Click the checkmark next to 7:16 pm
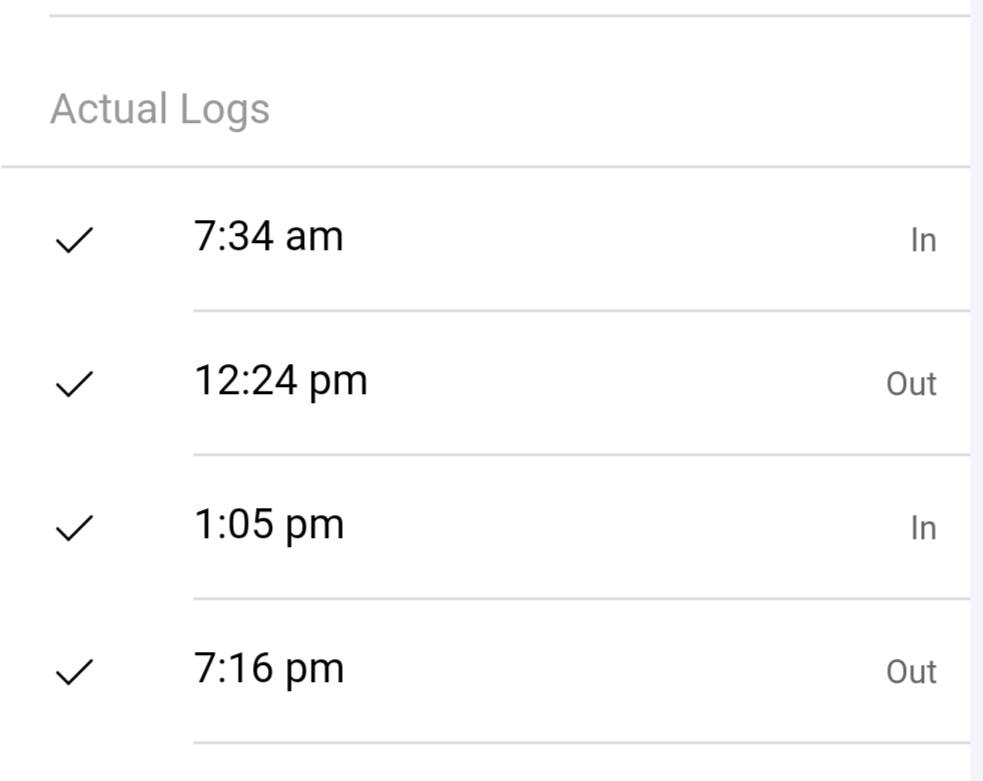This screenshot has height=781, width=983. 74,672
